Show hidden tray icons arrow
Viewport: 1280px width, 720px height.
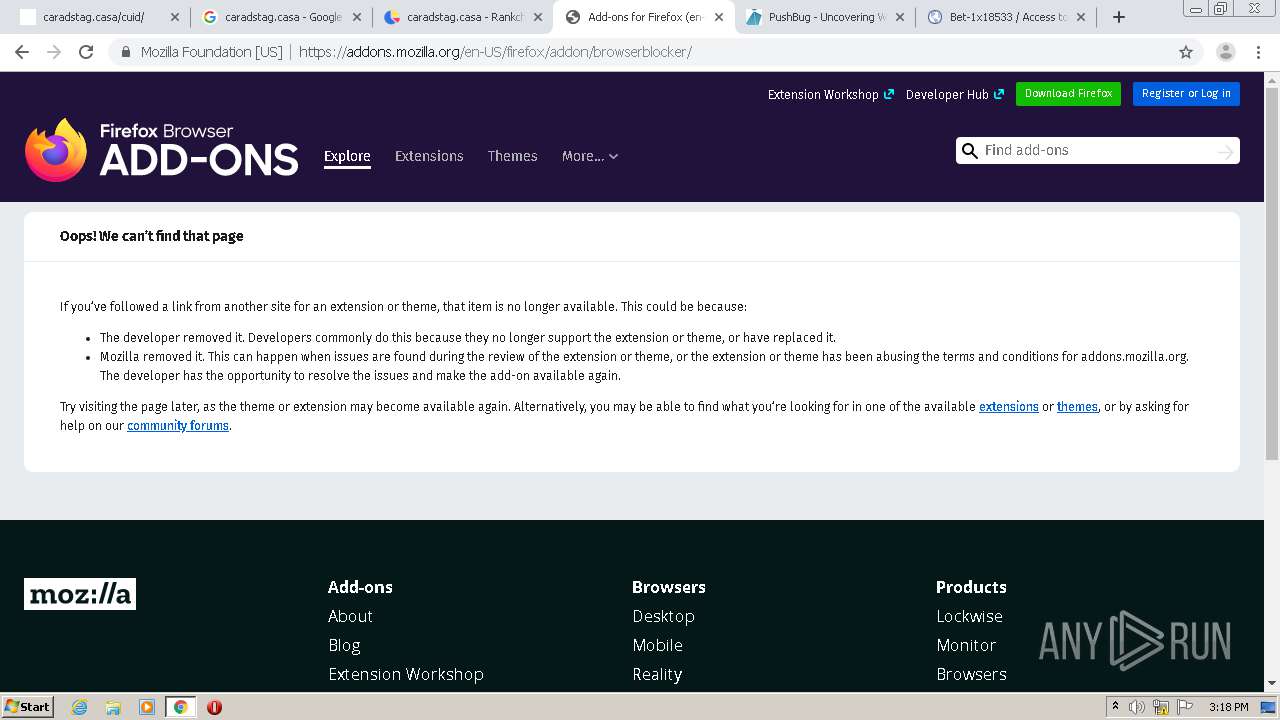(1115, 706)
